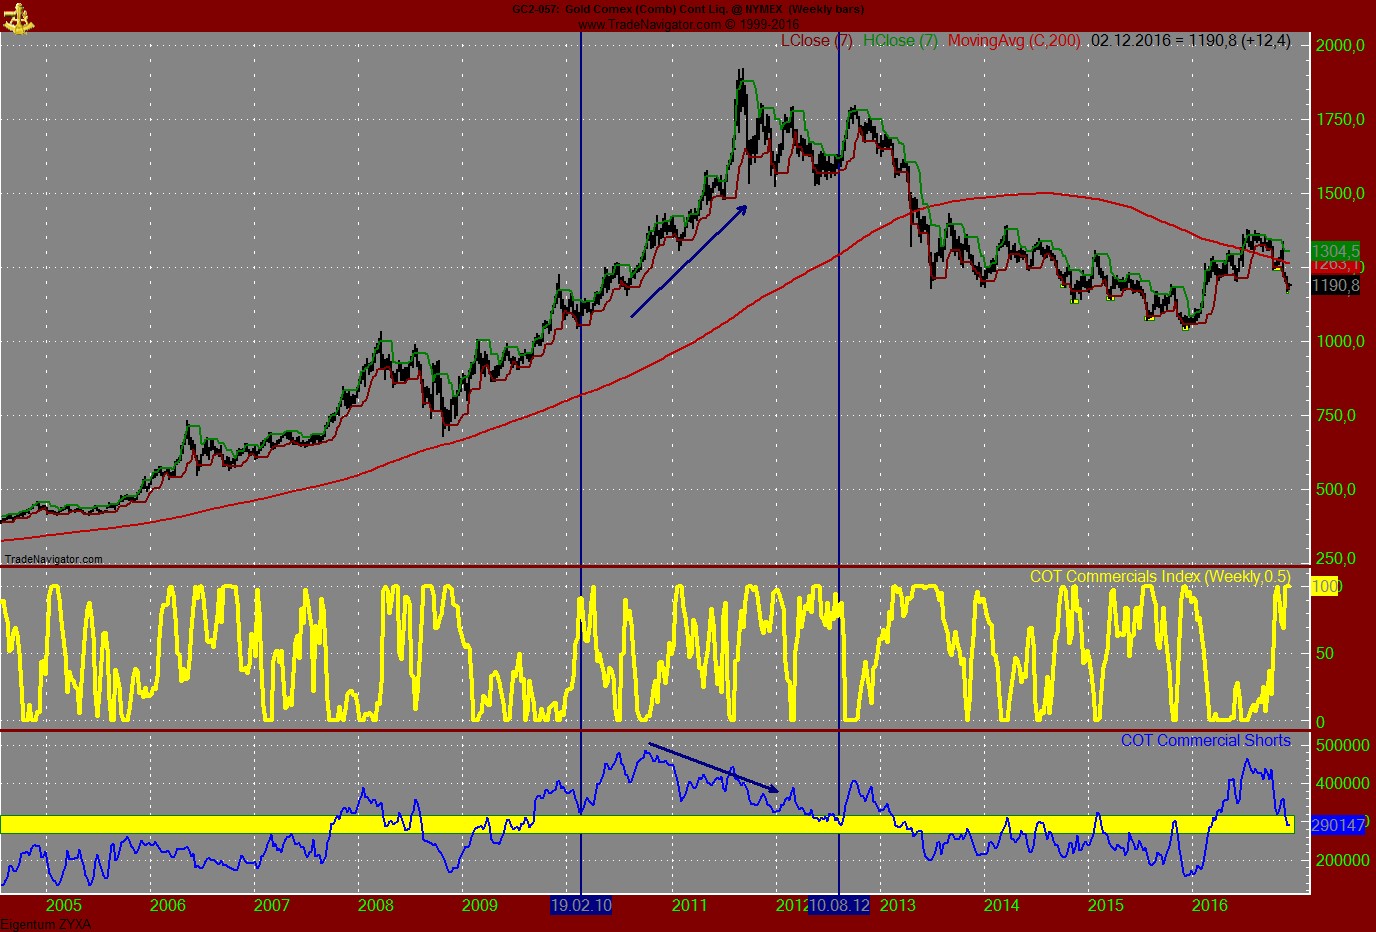Click the 02.12.2016 = 1190,8 quote readout
This screenshot has height=932, width=1376.
click(1190, 41)
